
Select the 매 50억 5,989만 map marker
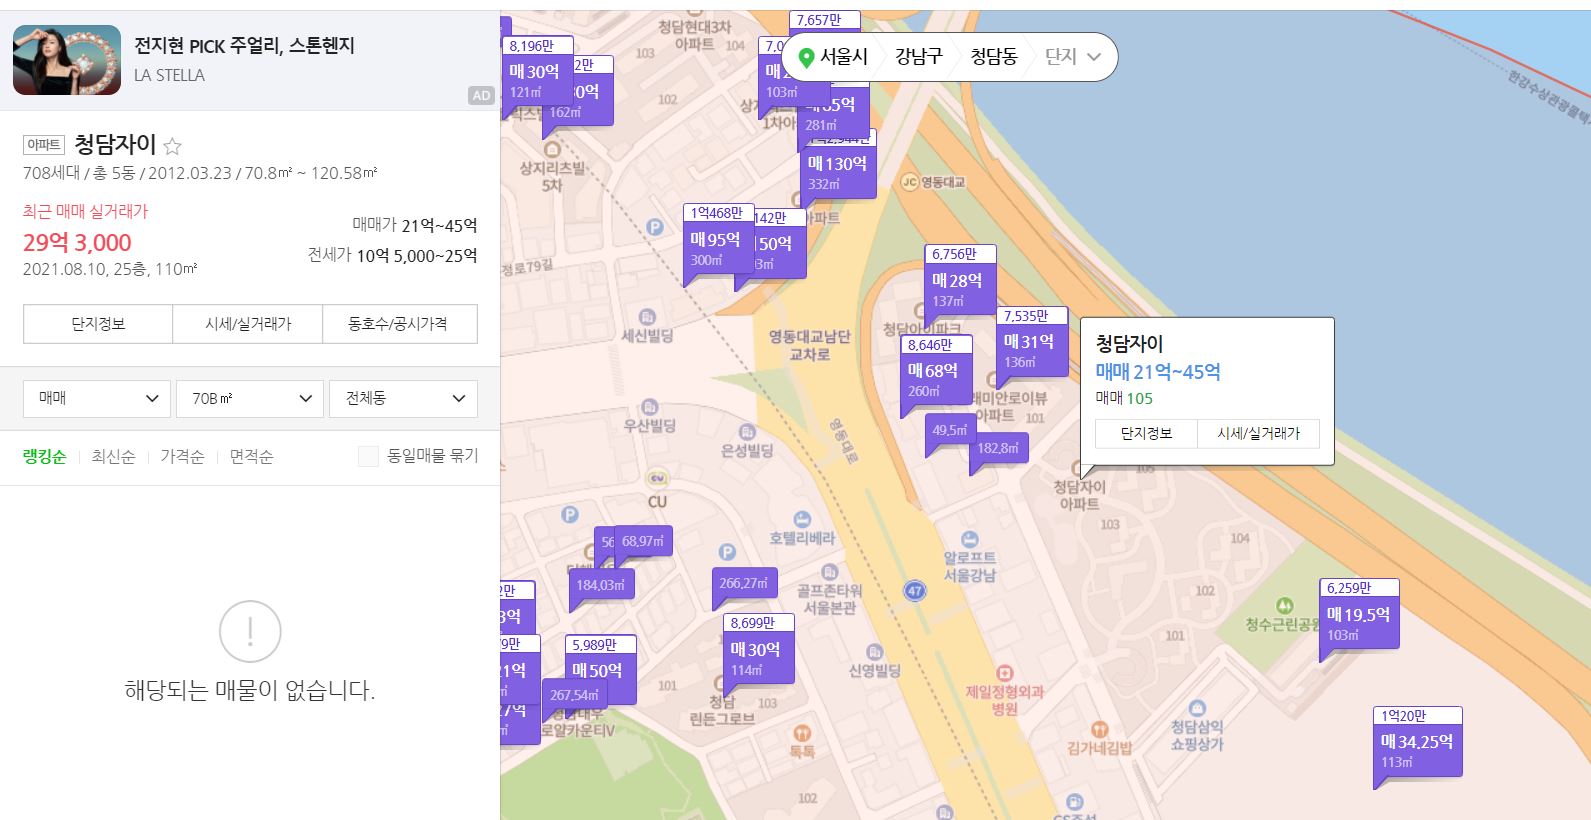600,671
